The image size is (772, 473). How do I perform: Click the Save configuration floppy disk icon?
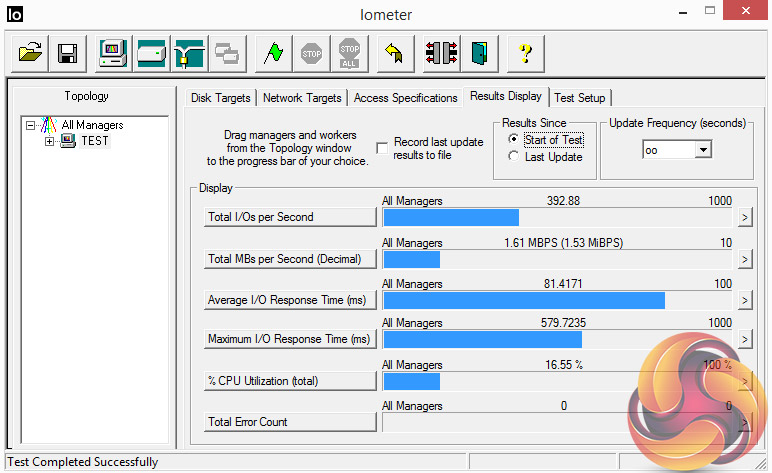68,54
